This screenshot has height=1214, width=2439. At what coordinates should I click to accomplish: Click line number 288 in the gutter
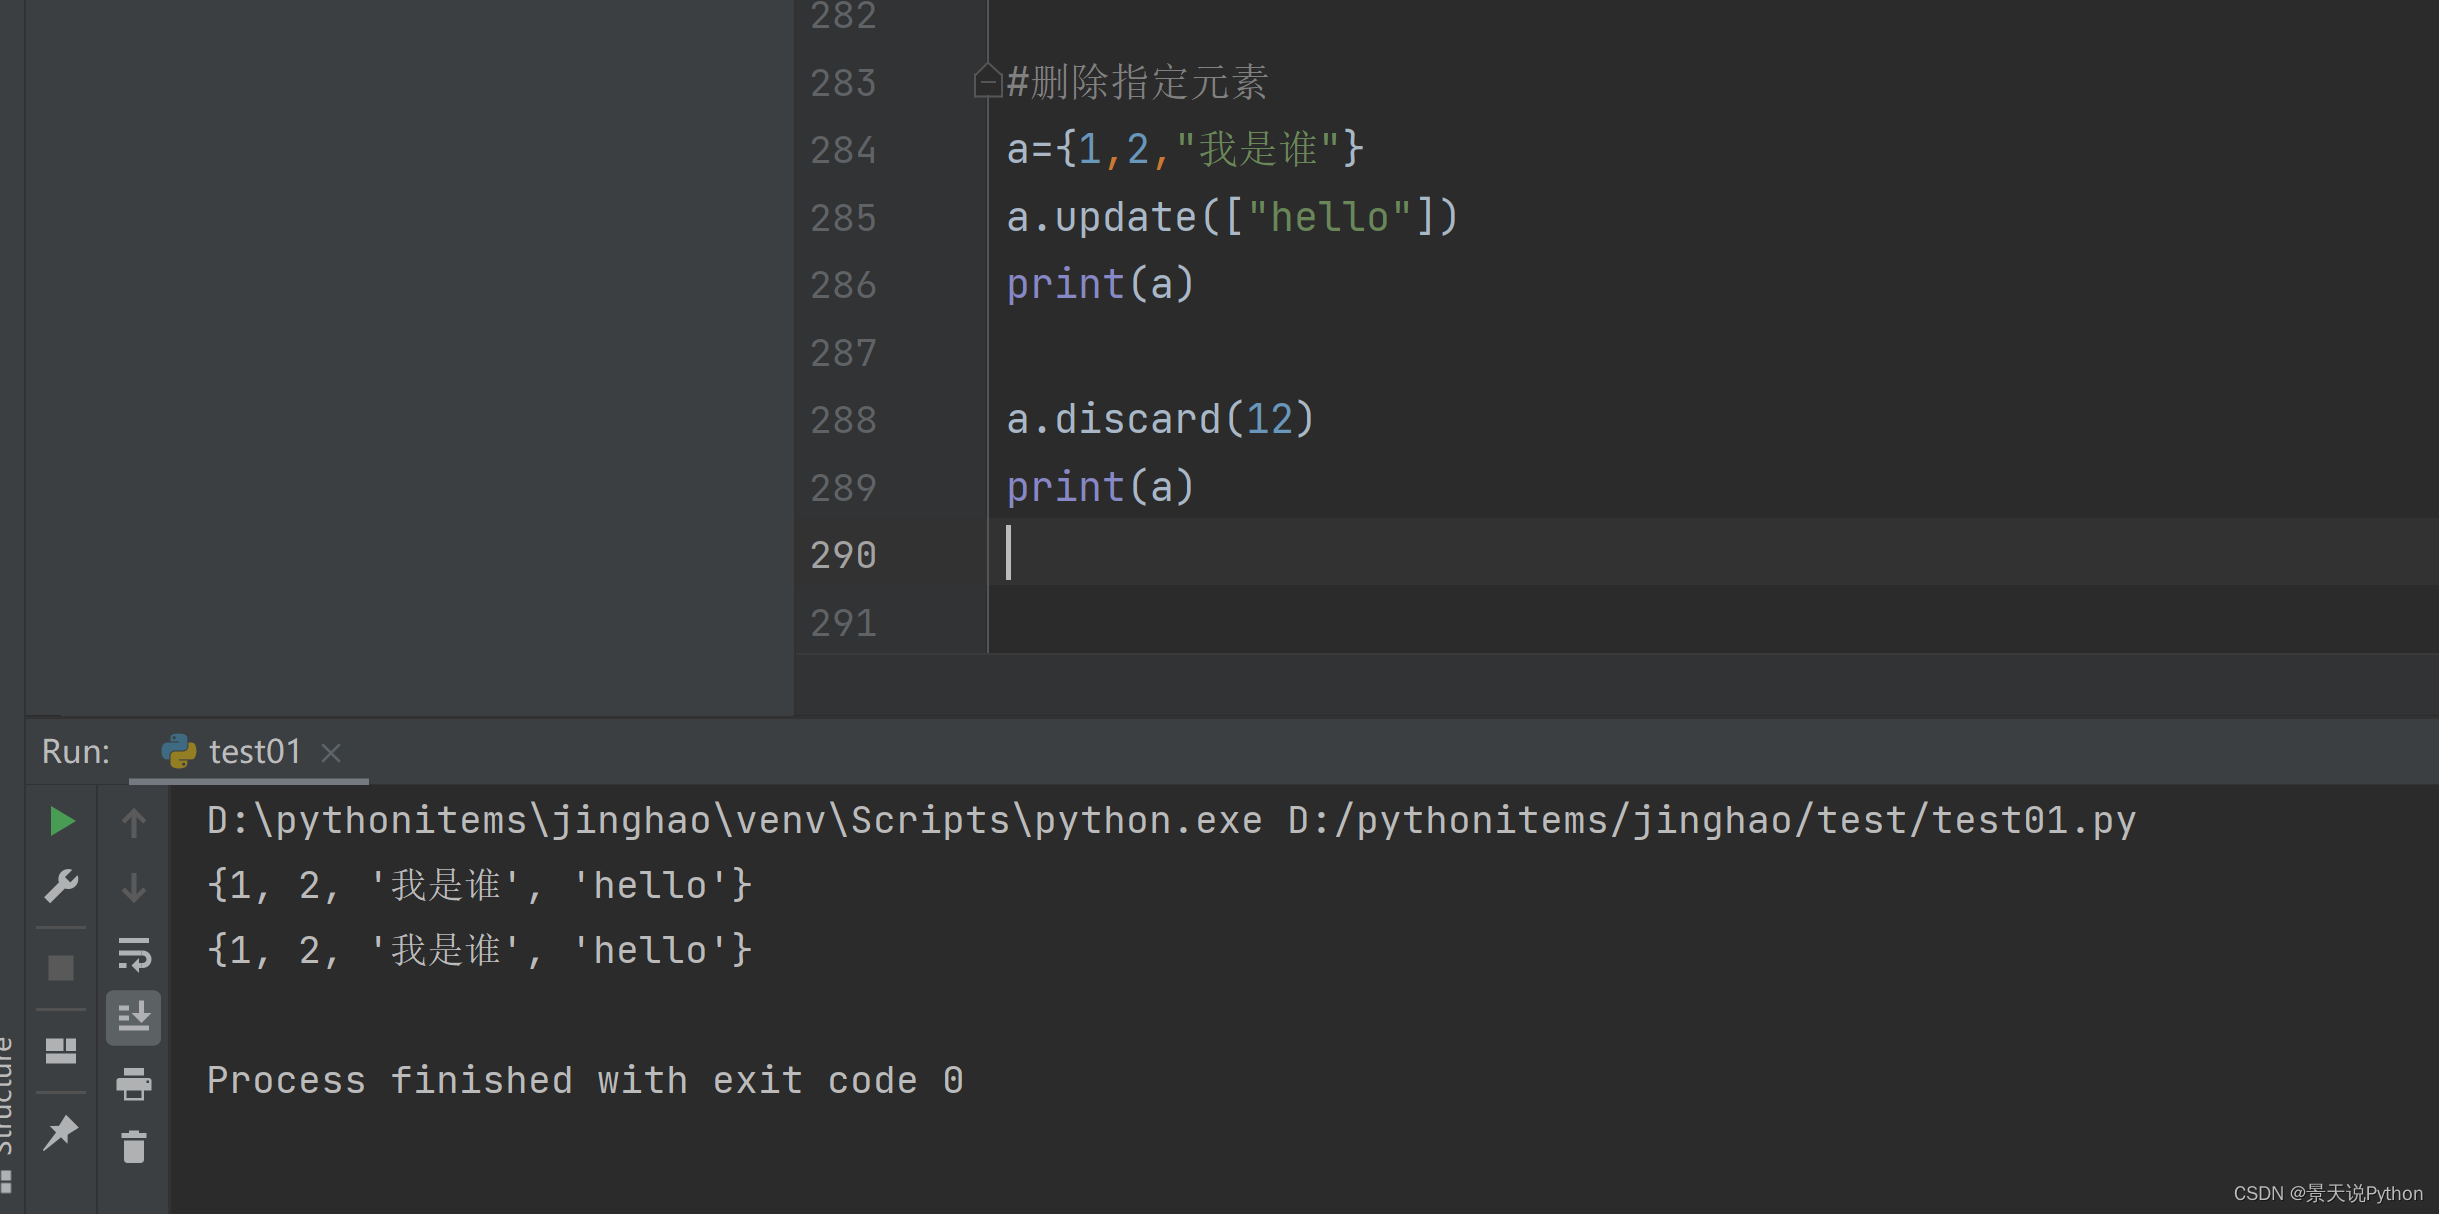click(843, 420)
